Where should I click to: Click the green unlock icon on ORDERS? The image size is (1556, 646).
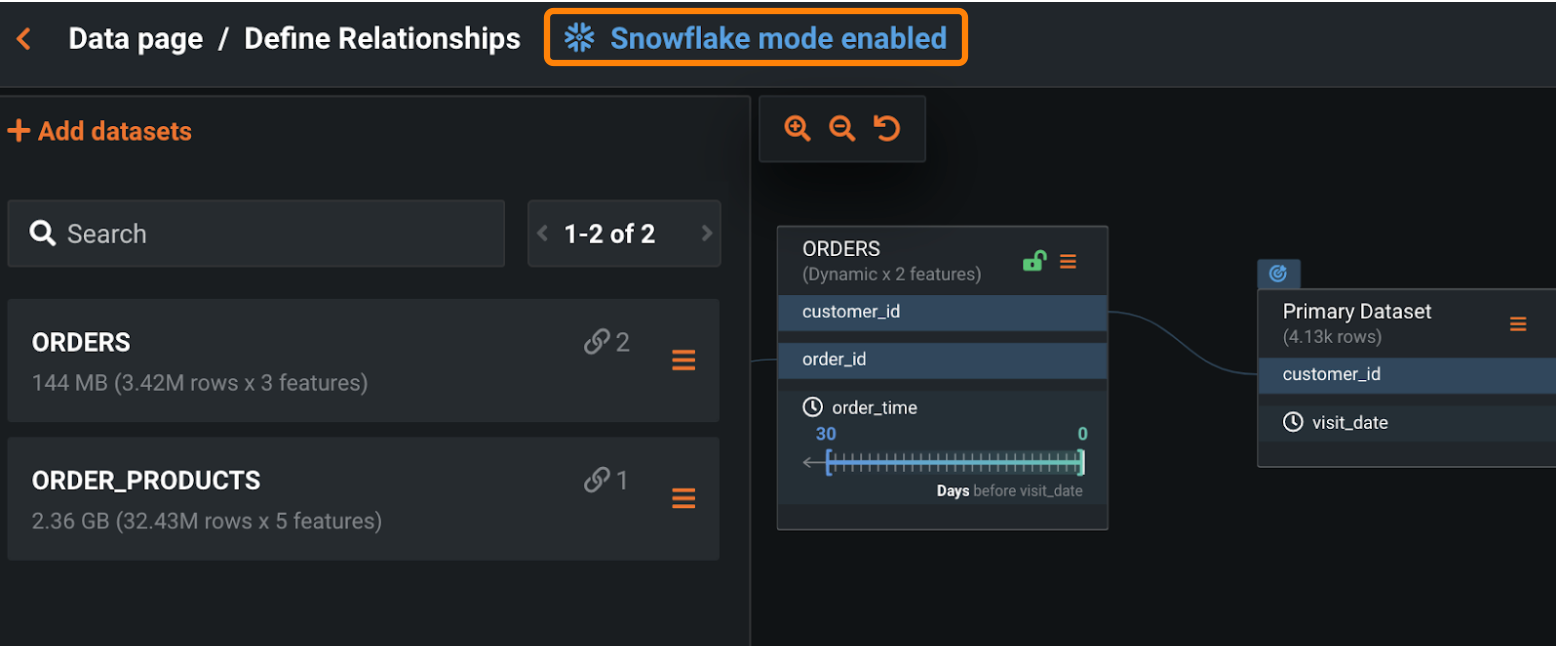click(1034, 261)
